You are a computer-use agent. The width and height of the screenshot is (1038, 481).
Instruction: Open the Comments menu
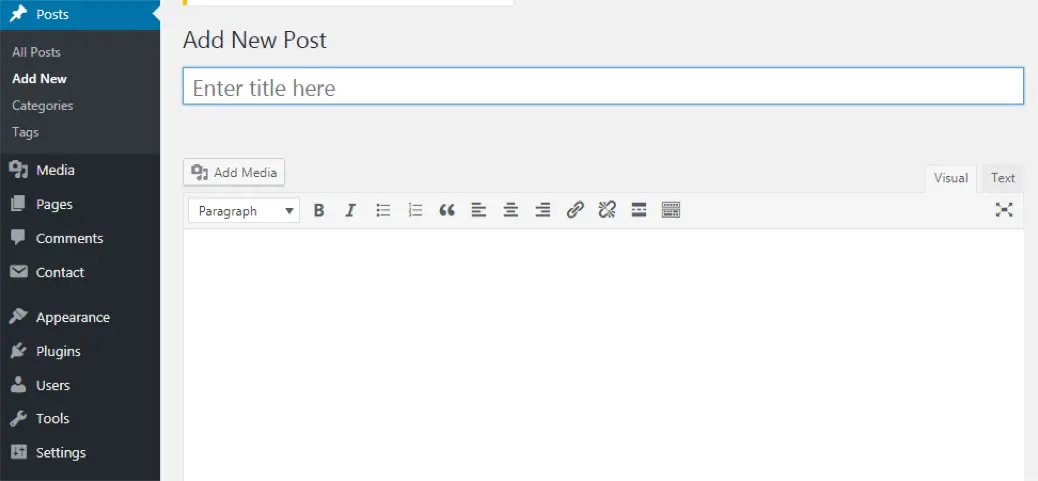[79, 238]
